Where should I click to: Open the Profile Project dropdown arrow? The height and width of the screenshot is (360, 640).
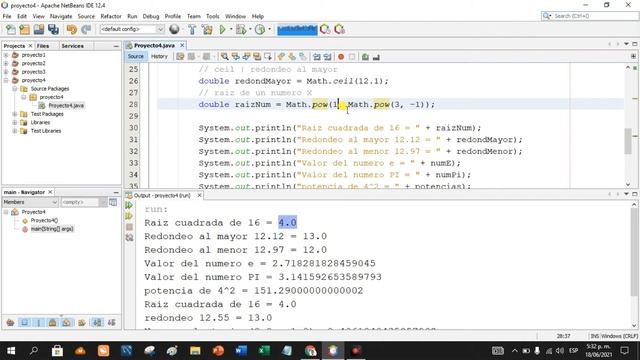269,29
